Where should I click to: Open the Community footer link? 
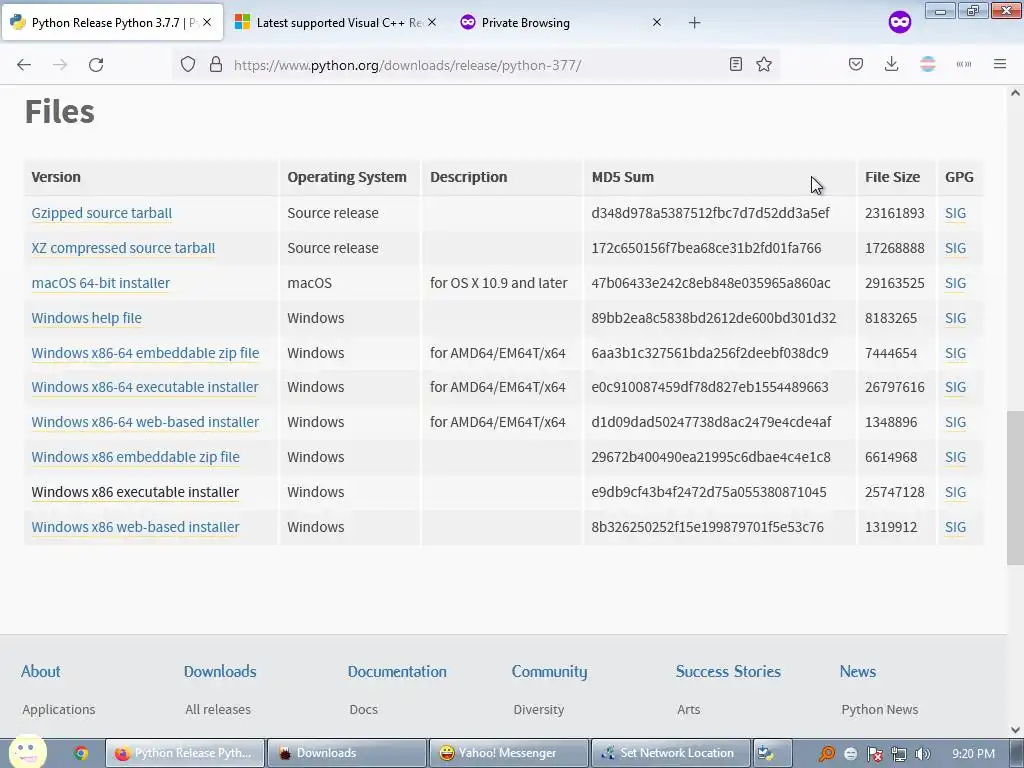pyautogui.click(x=549, y=672)
